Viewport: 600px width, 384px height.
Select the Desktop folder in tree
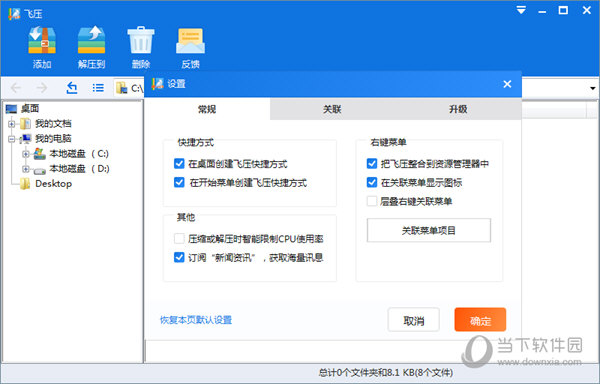tap(54, 184)
